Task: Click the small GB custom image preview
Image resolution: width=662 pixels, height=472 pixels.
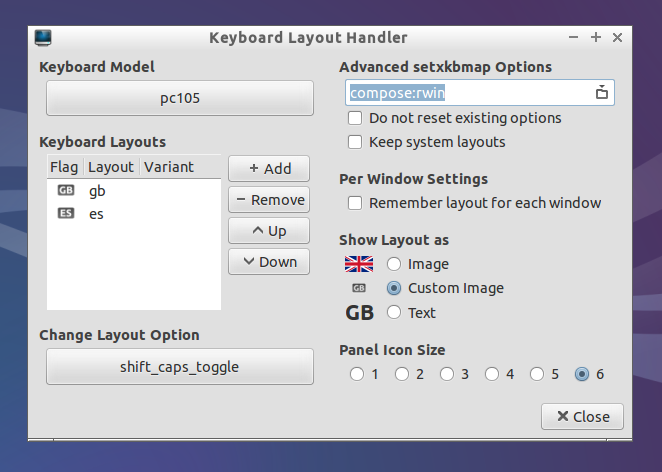Action: 359,288
